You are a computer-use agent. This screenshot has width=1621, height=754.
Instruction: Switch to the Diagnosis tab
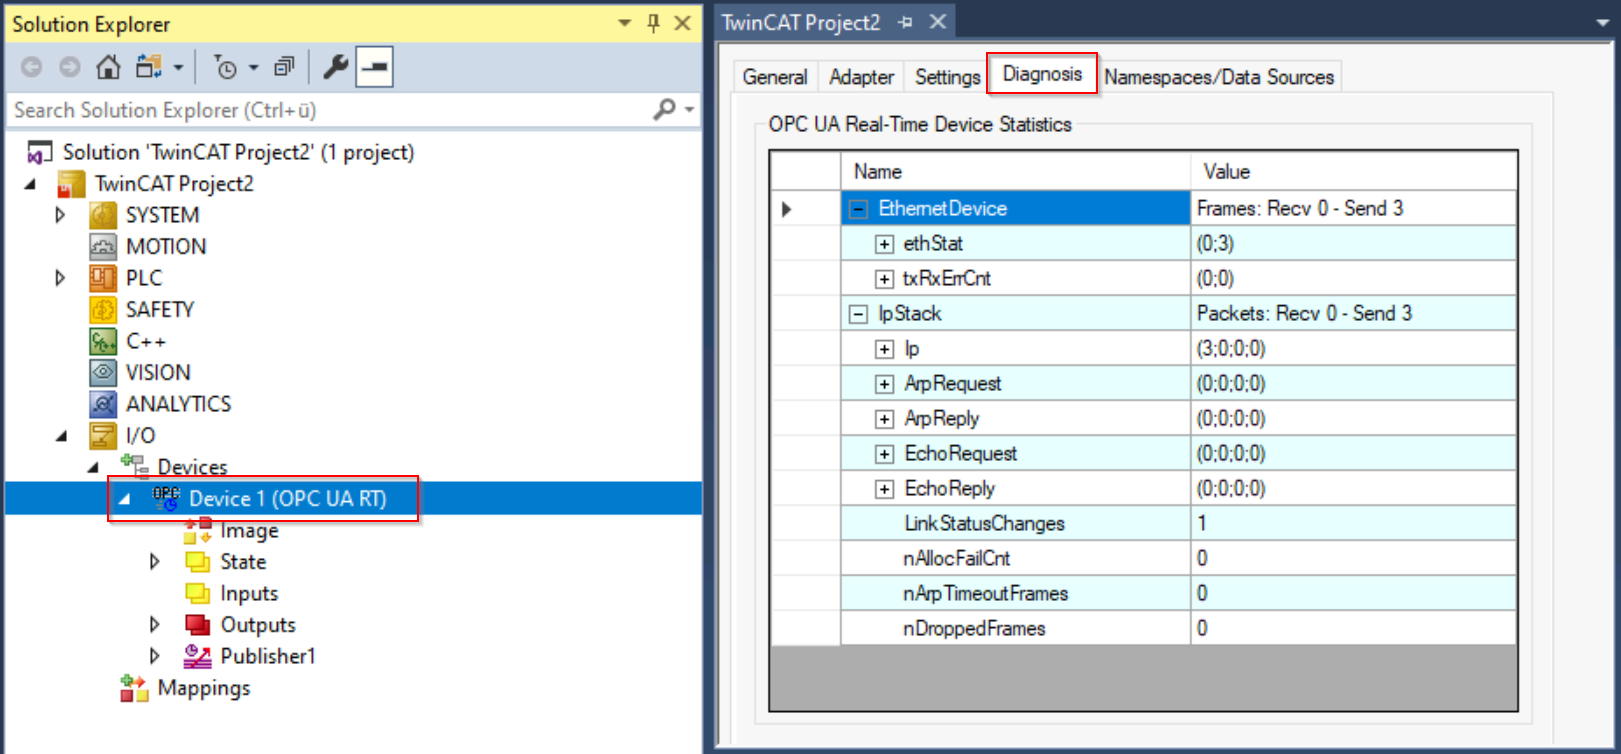click(1042, 74)
